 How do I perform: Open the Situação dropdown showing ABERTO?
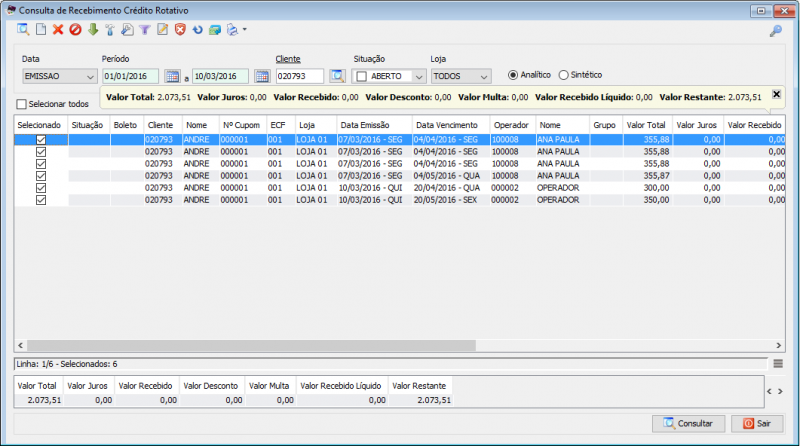tap(389, 76)
